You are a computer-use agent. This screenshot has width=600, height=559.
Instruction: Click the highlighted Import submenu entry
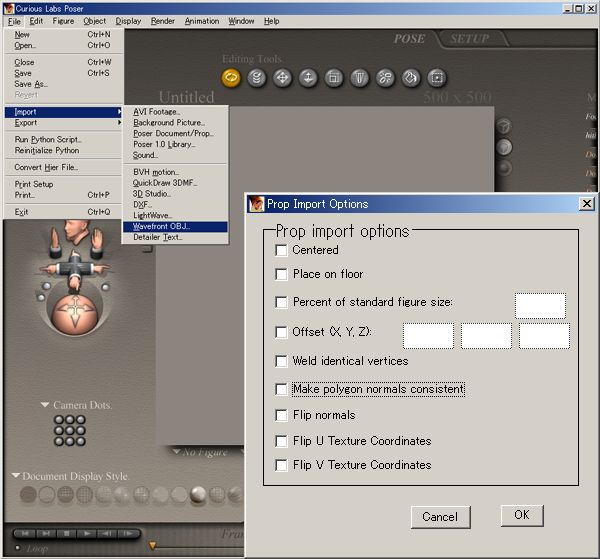coord(64,112)
